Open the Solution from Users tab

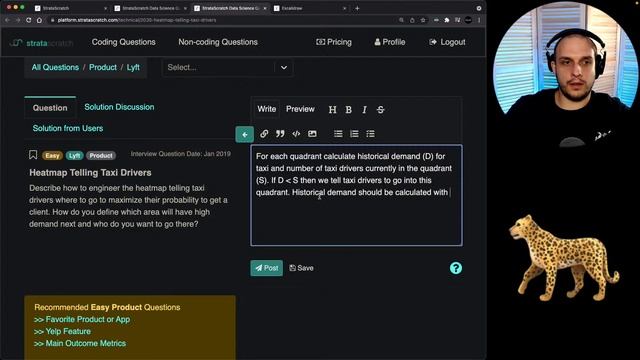click(68, 128)
